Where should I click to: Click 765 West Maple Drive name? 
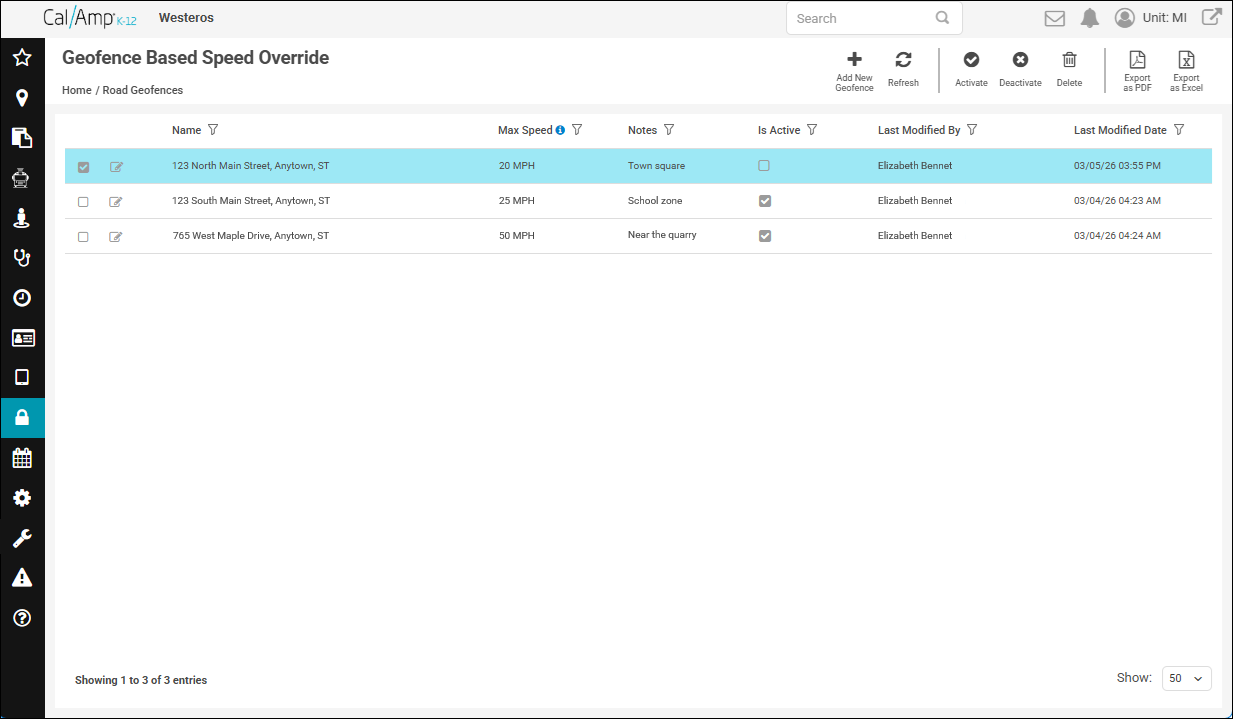pos(251,236)
